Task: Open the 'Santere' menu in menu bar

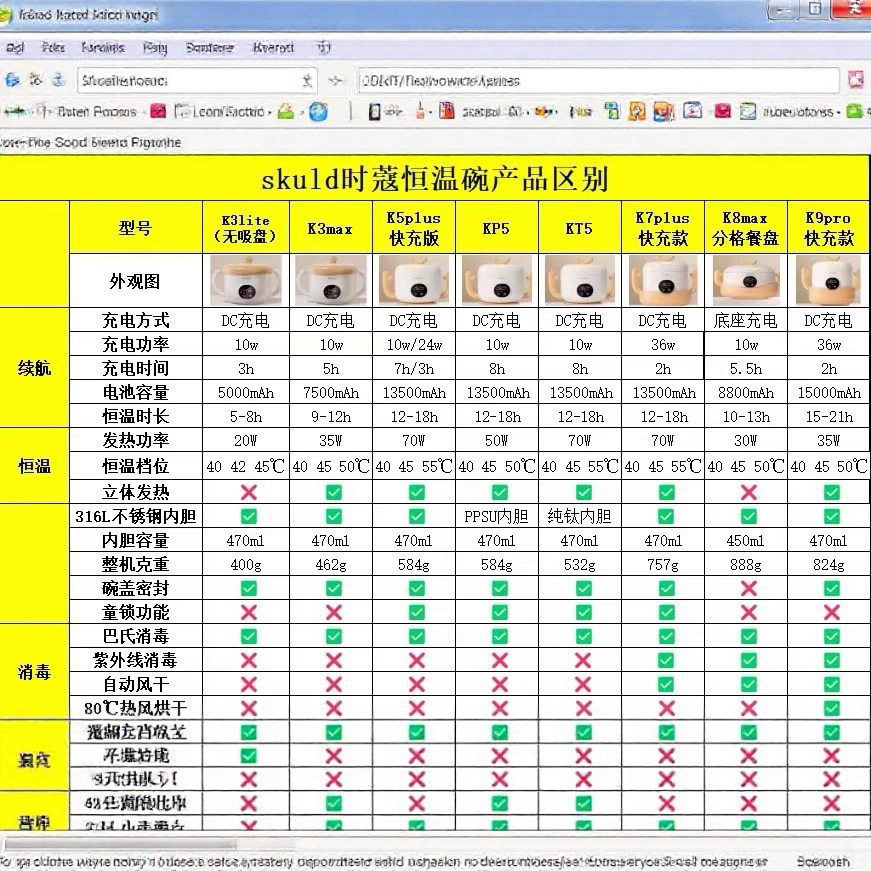Action: tap(209, 48)
